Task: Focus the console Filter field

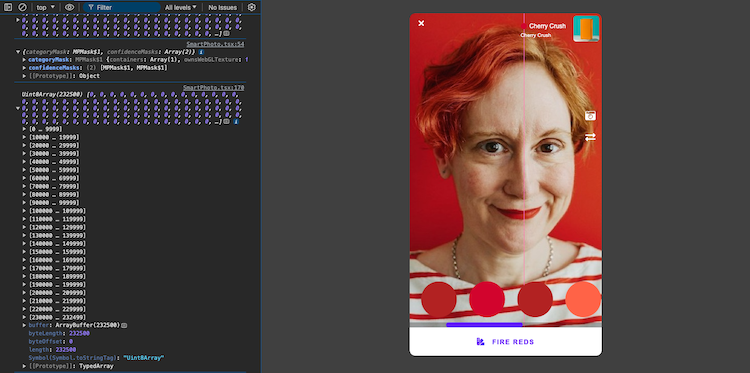Action: 122,7
